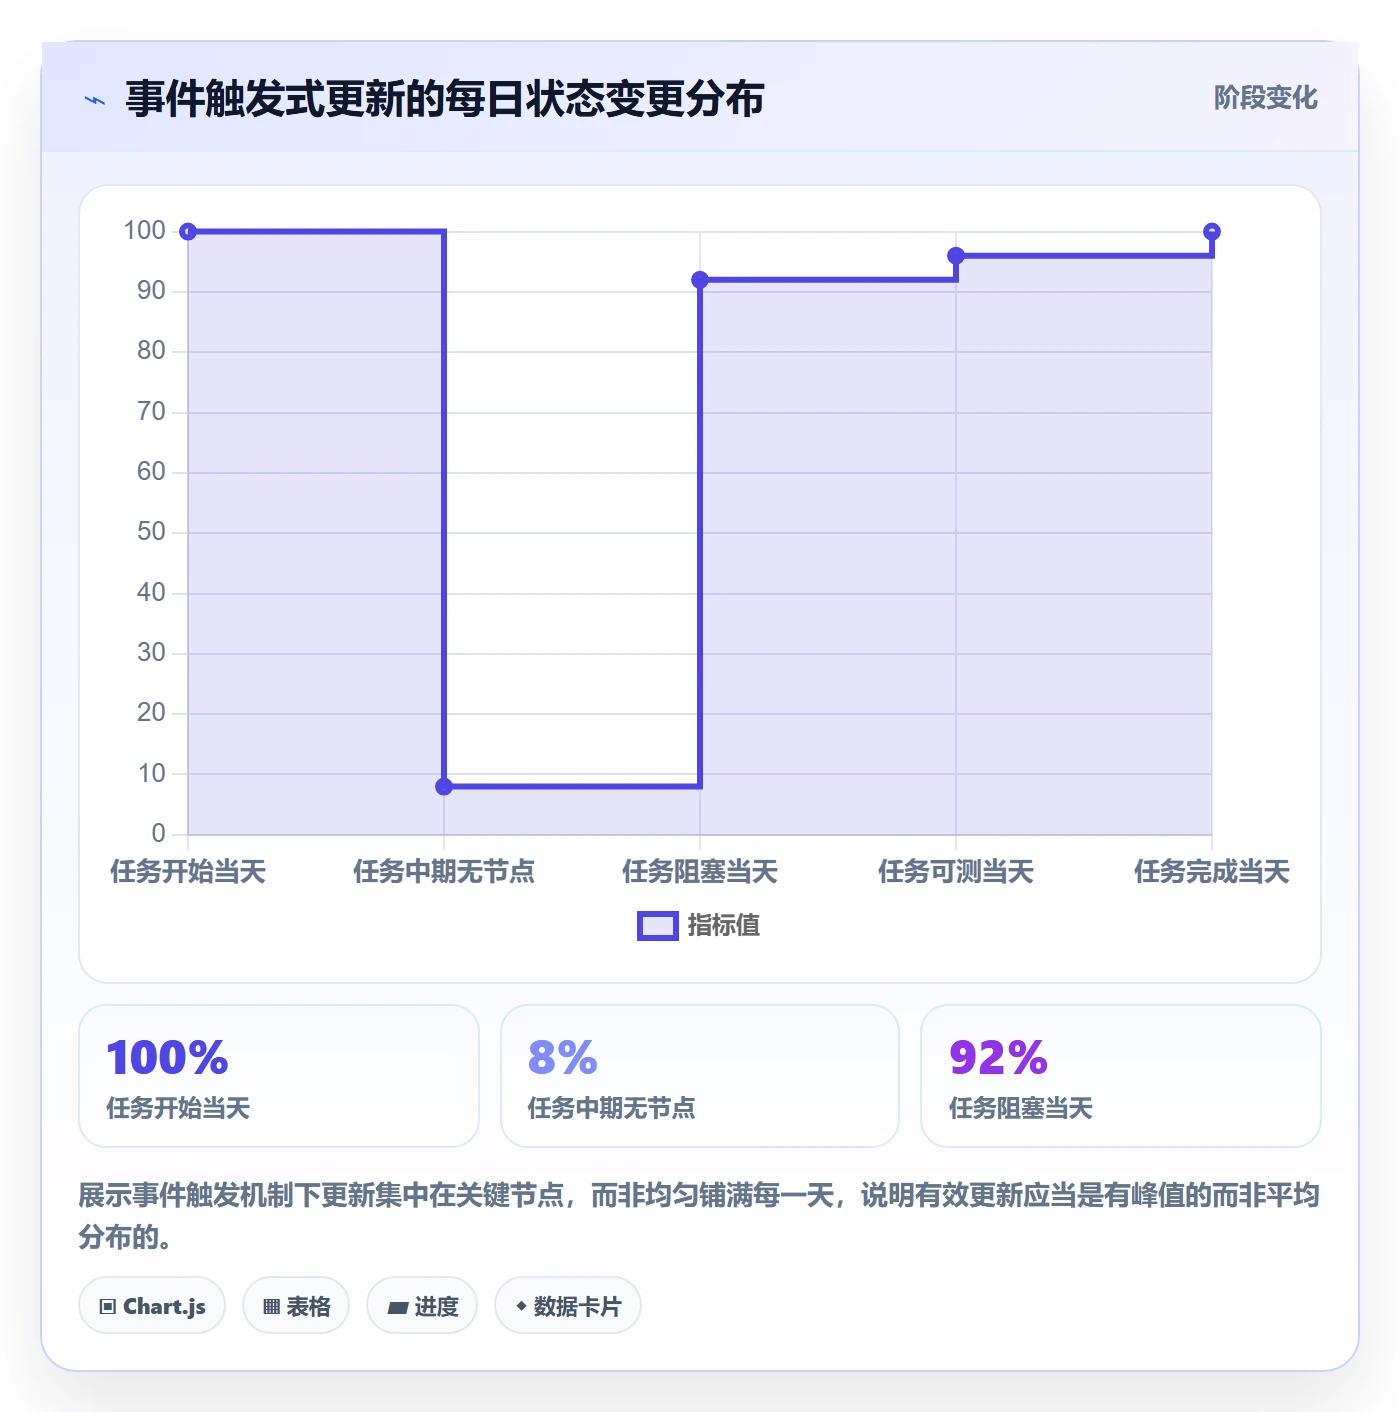
Task: Click the Chart.js tag chip
Action: point(152,1305)
